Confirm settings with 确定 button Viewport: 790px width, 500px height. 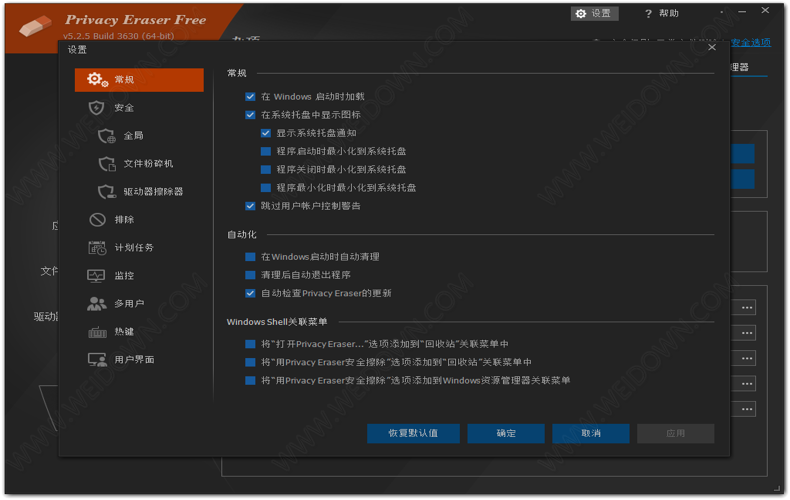coord(506,433)
